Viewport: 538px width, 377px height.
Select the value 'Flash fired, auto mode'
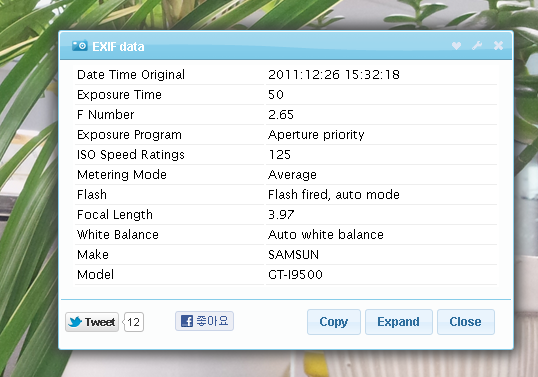pos(334,195)
